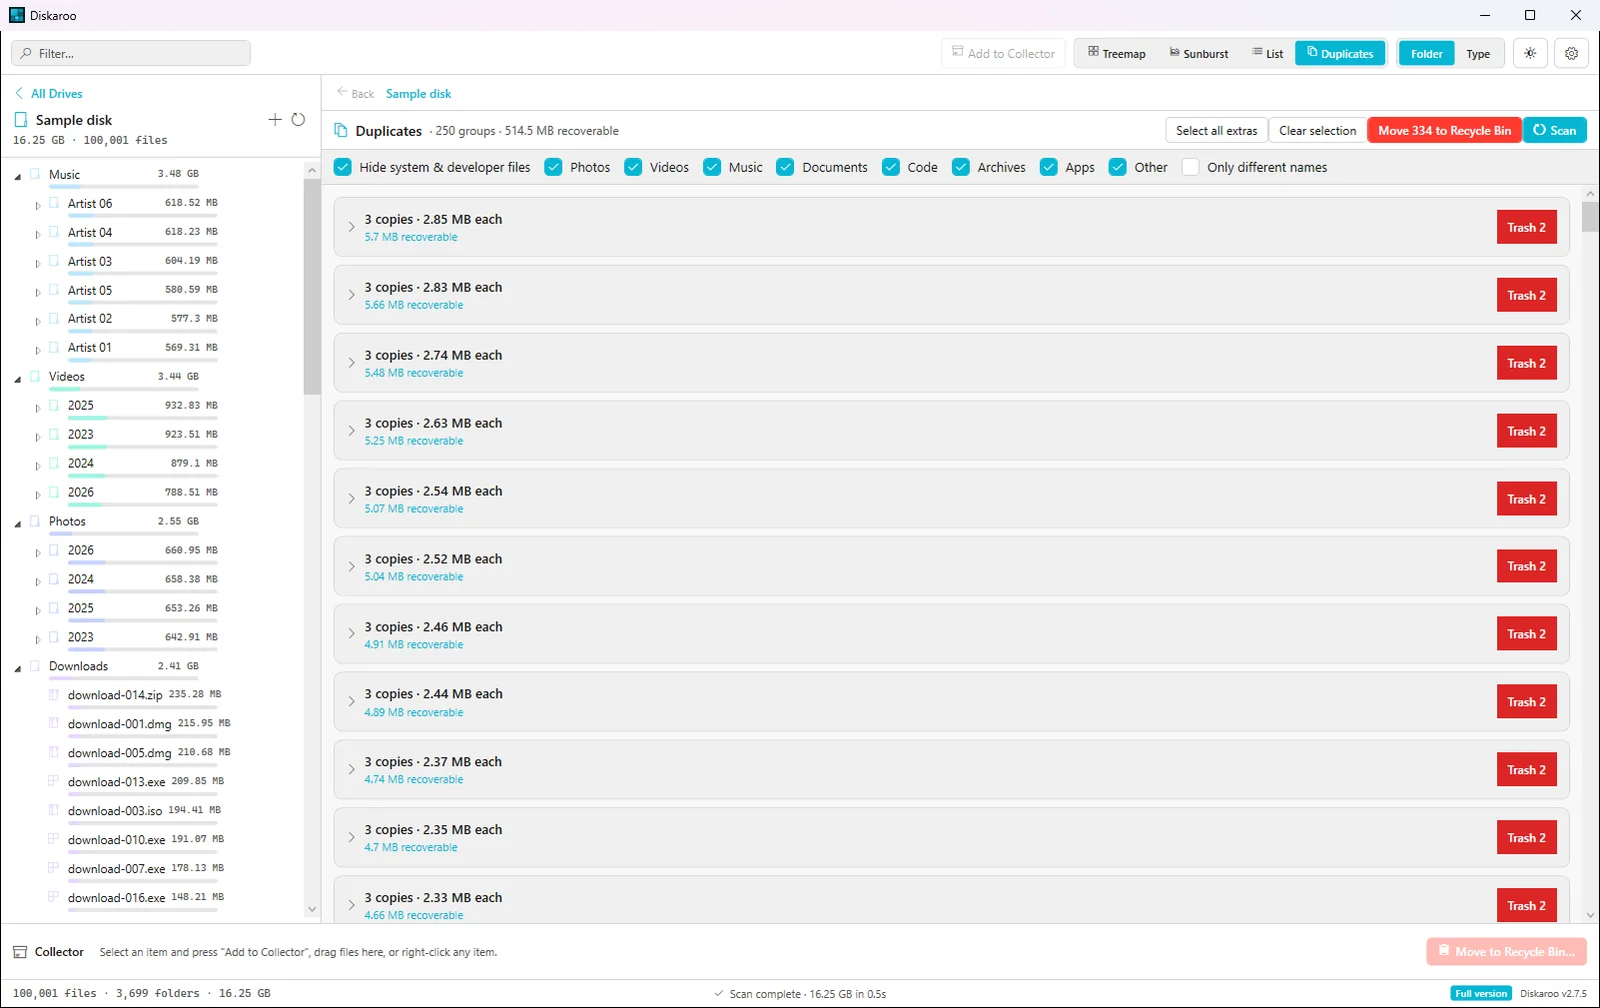Click Trash 2 for 2.83 MB group
The width and height of the screenshot is (1600, 1008).
(1526, 295)
